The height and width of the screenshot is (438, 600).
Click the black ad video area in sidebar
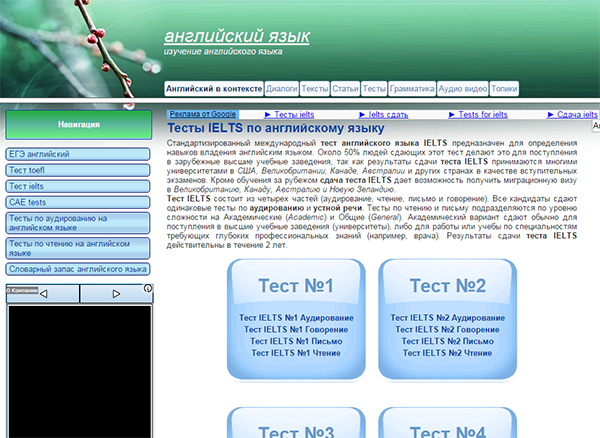click(79, 370)
